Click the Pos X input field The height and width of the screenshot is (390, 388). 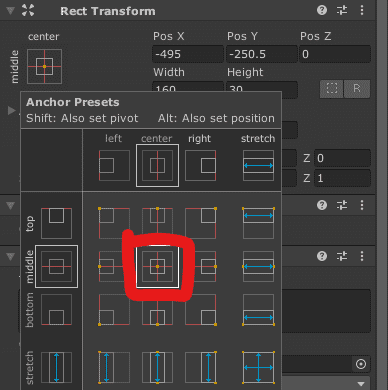188,54
